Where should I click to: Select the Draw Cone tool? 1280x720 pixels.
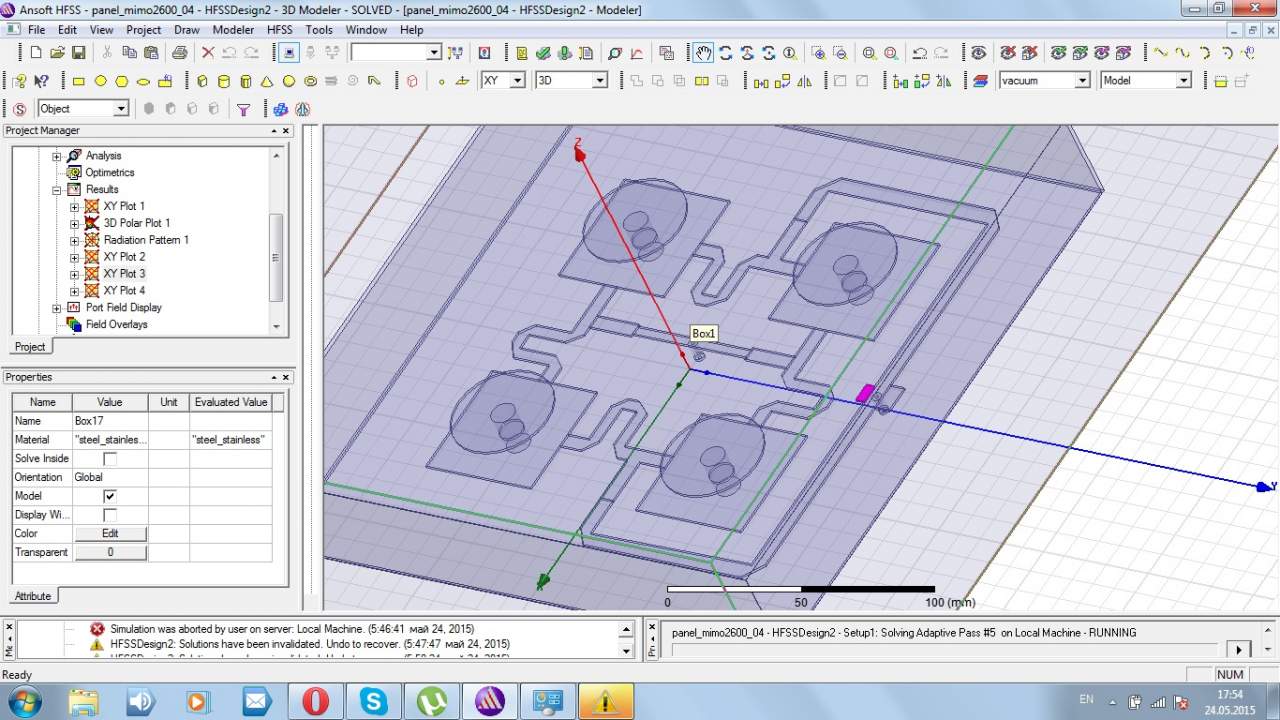pos(267,81)
